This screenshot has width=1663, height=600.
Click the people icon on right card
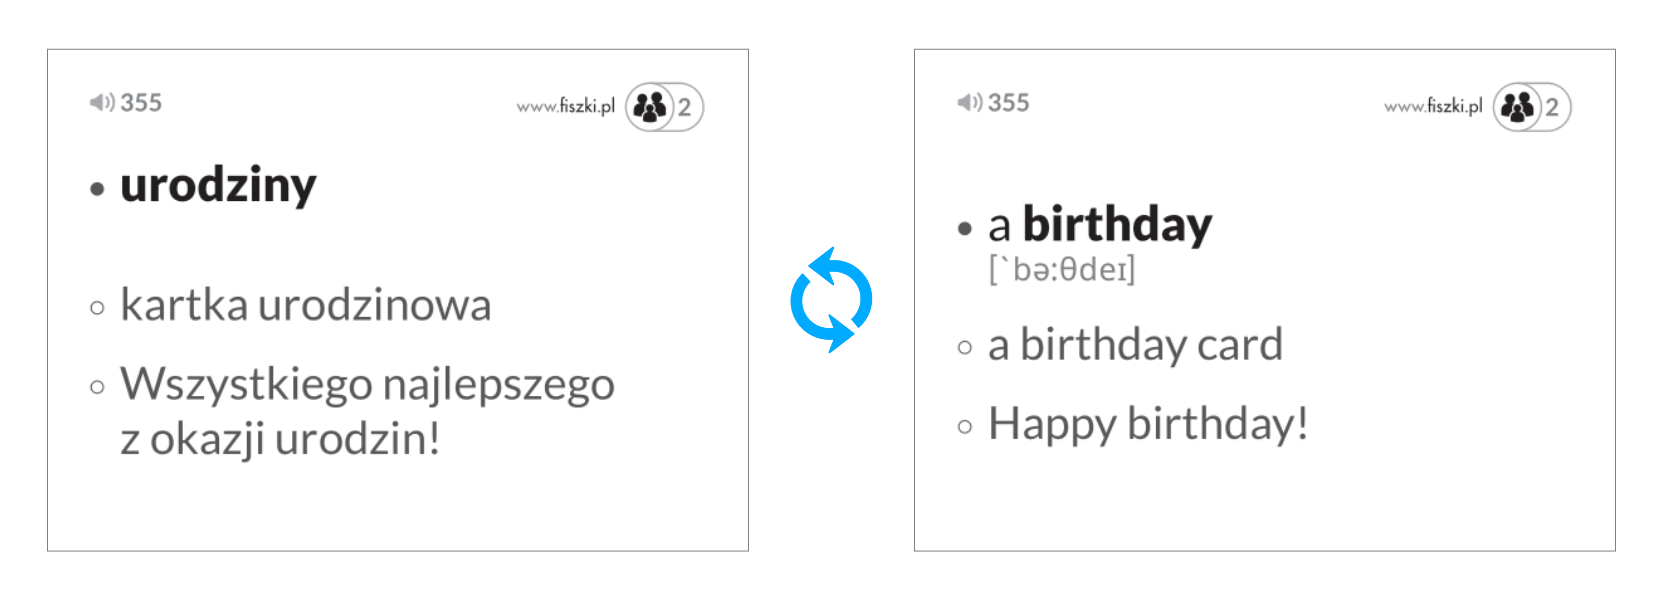[x=1517, y=106]
